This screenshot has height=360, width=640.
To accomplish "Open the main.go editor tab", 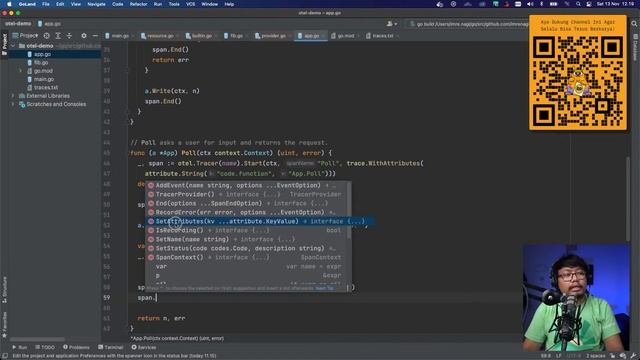I will pos(119,36).
